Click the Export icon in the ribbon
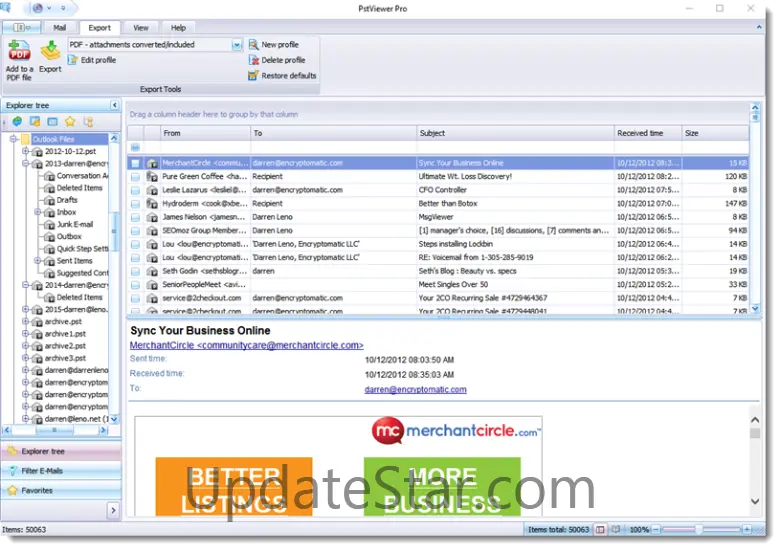 coord(49,54)
